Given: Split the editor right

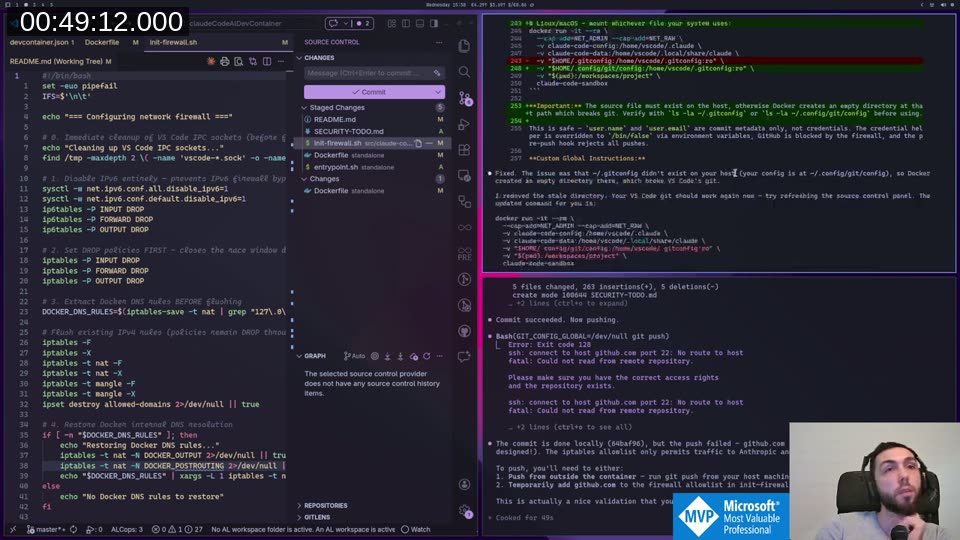Looking at the screenshot, I should click(267, 61).
